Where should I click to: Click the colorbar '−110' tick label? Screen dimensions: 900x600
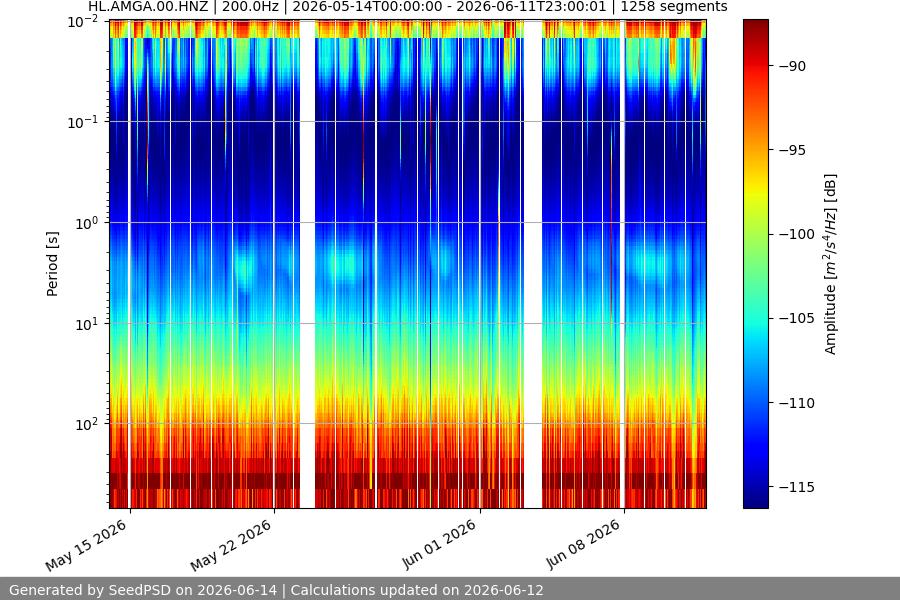796,403
